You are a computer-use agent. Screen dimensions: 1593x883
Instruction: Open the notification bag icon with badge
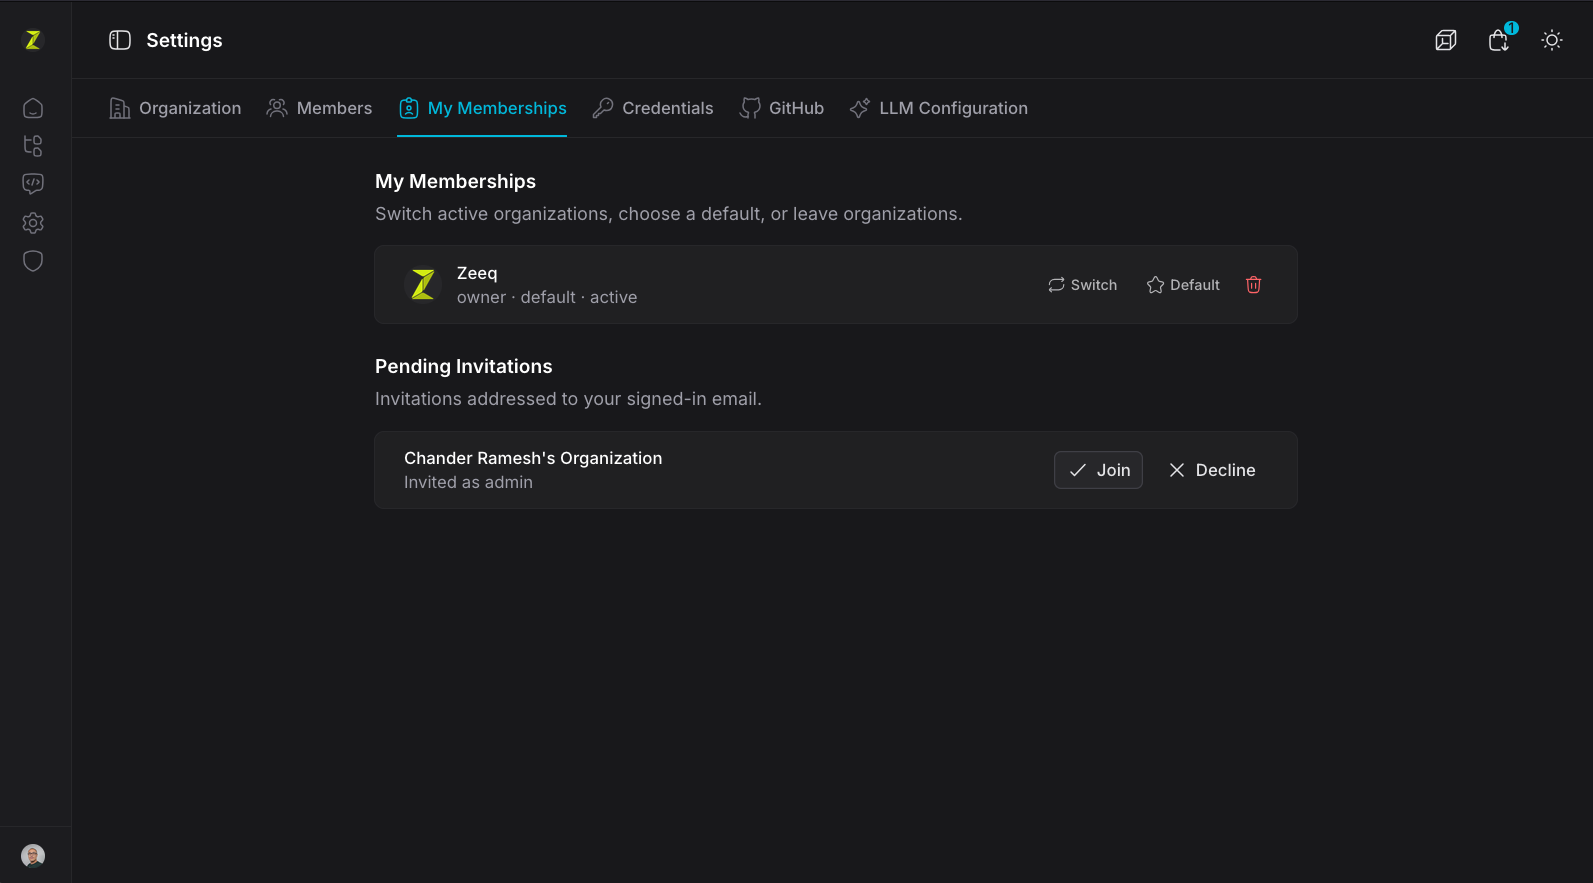[x=1499, y=40]
